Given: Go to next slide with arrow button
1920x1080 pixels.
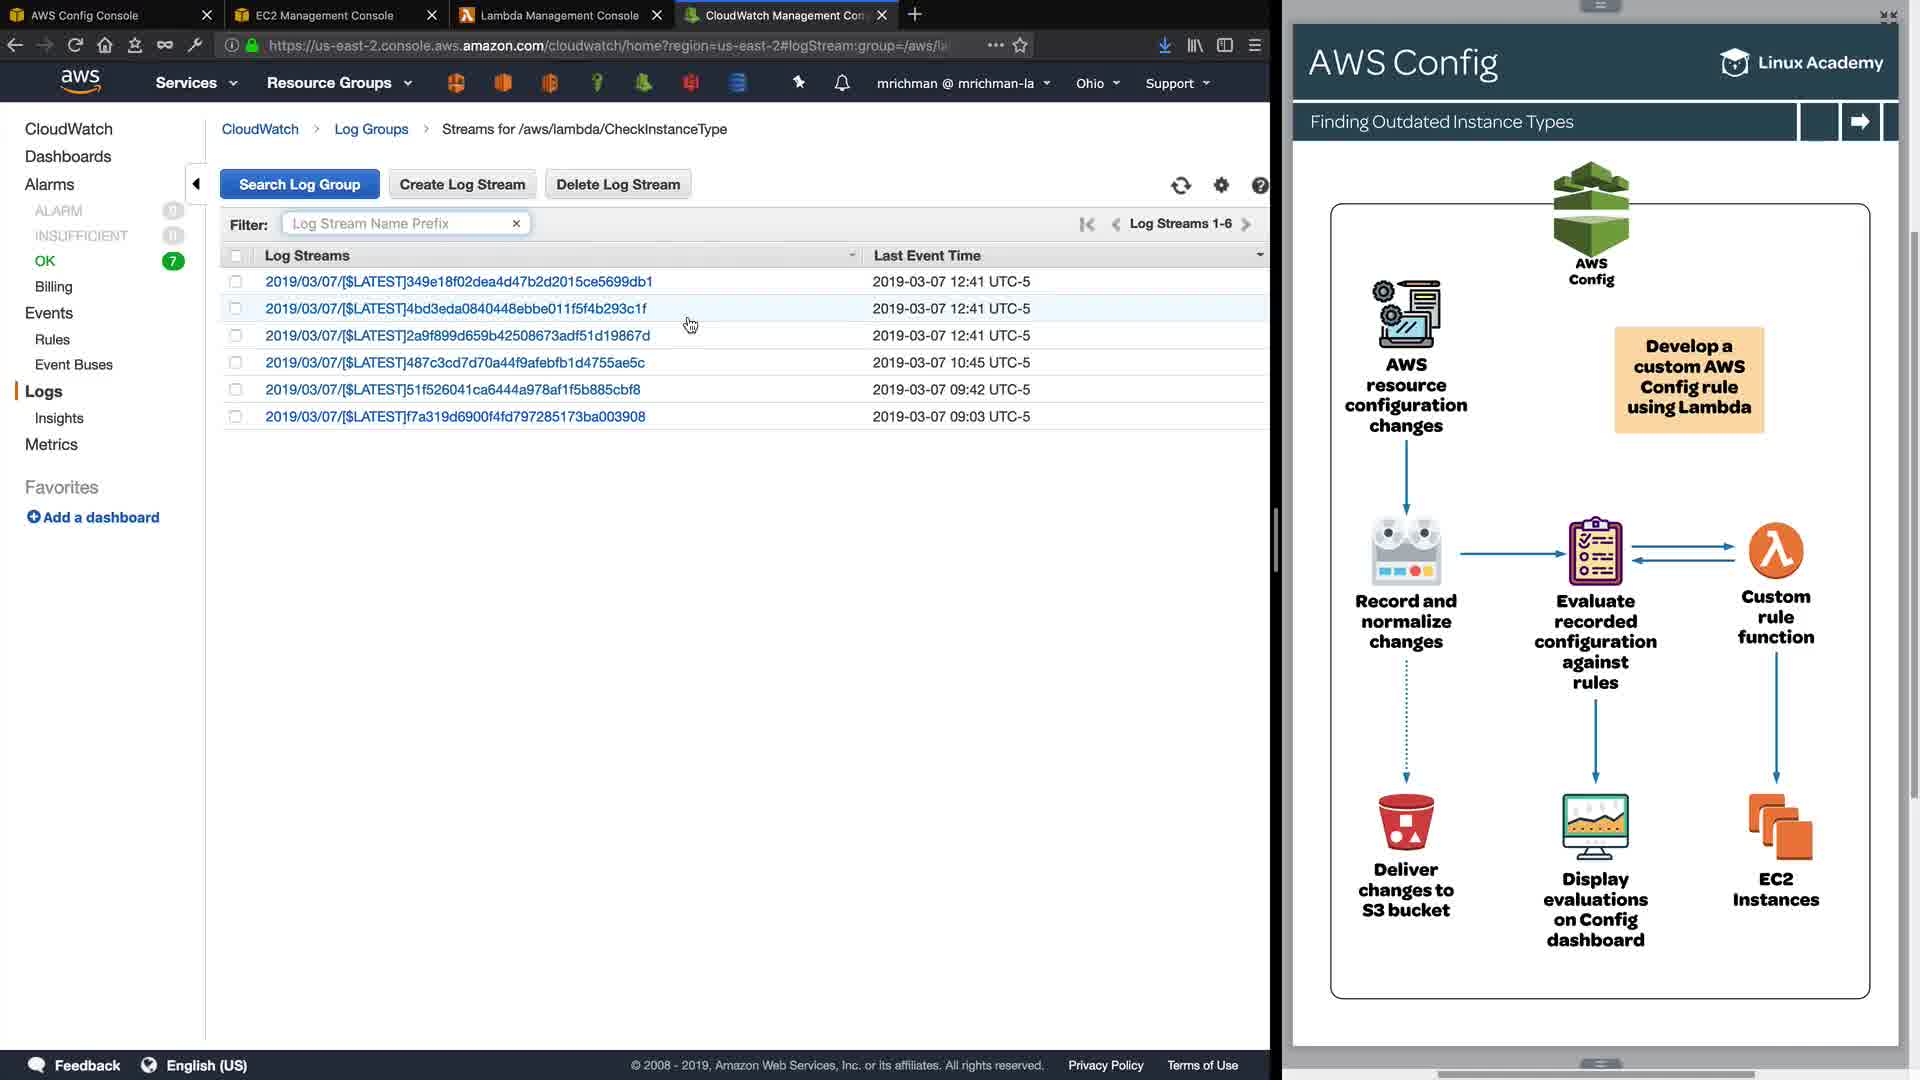Looking at the screenshot, I should click(1860, 122).
